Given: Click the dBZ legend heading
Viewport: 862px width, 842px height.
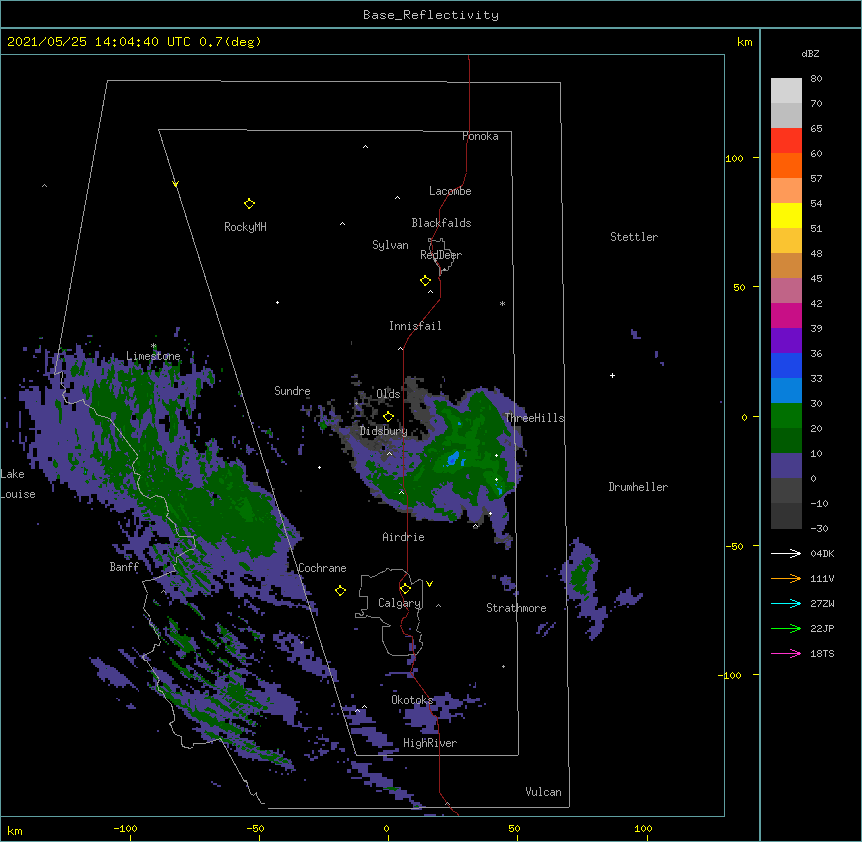Looking at the screenshot, I should pos(810,53).
